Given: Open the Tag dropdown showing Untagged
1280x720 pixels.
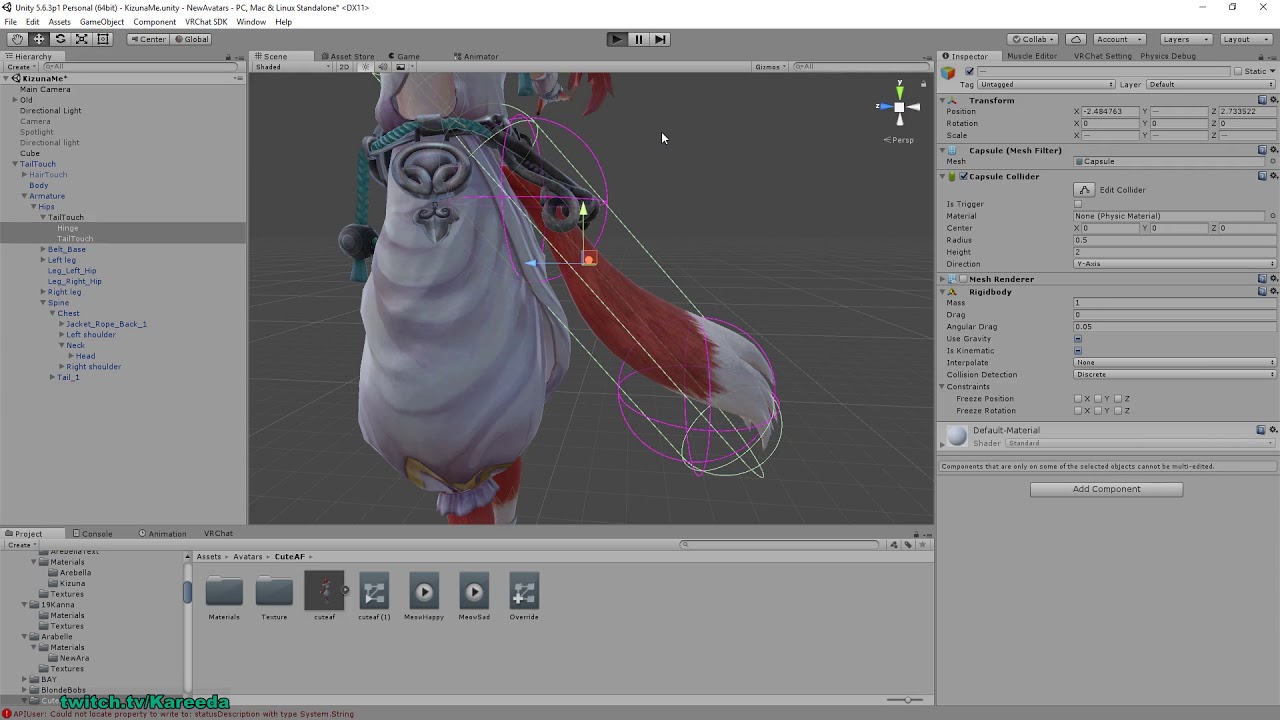Looking at the screenshot, I should coord(1046,85).
